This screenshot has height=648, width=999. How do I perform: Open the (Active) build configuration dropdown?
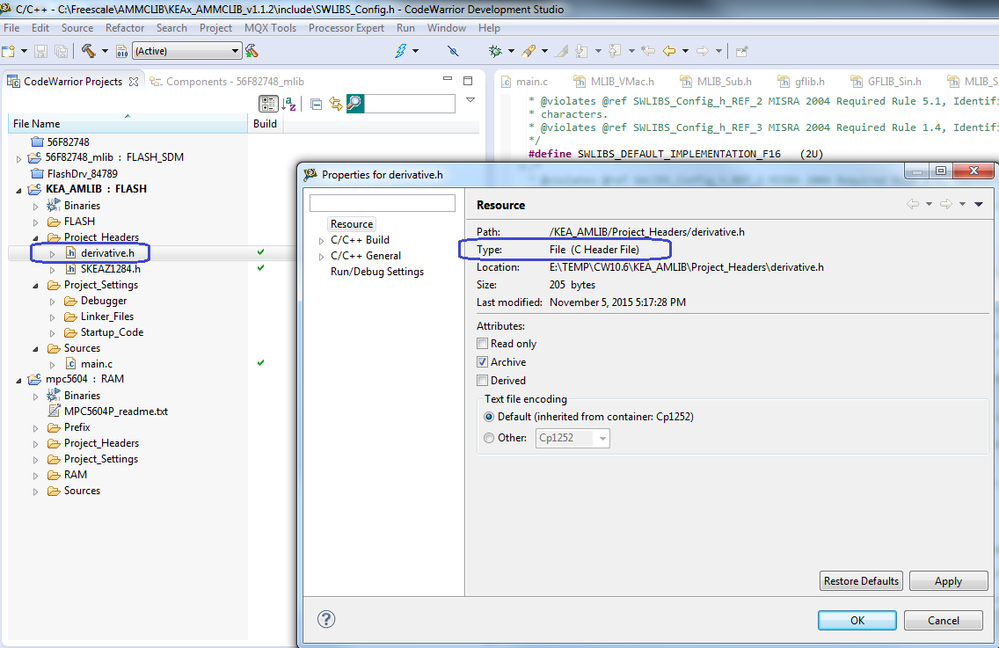click(x=187, y=51)
